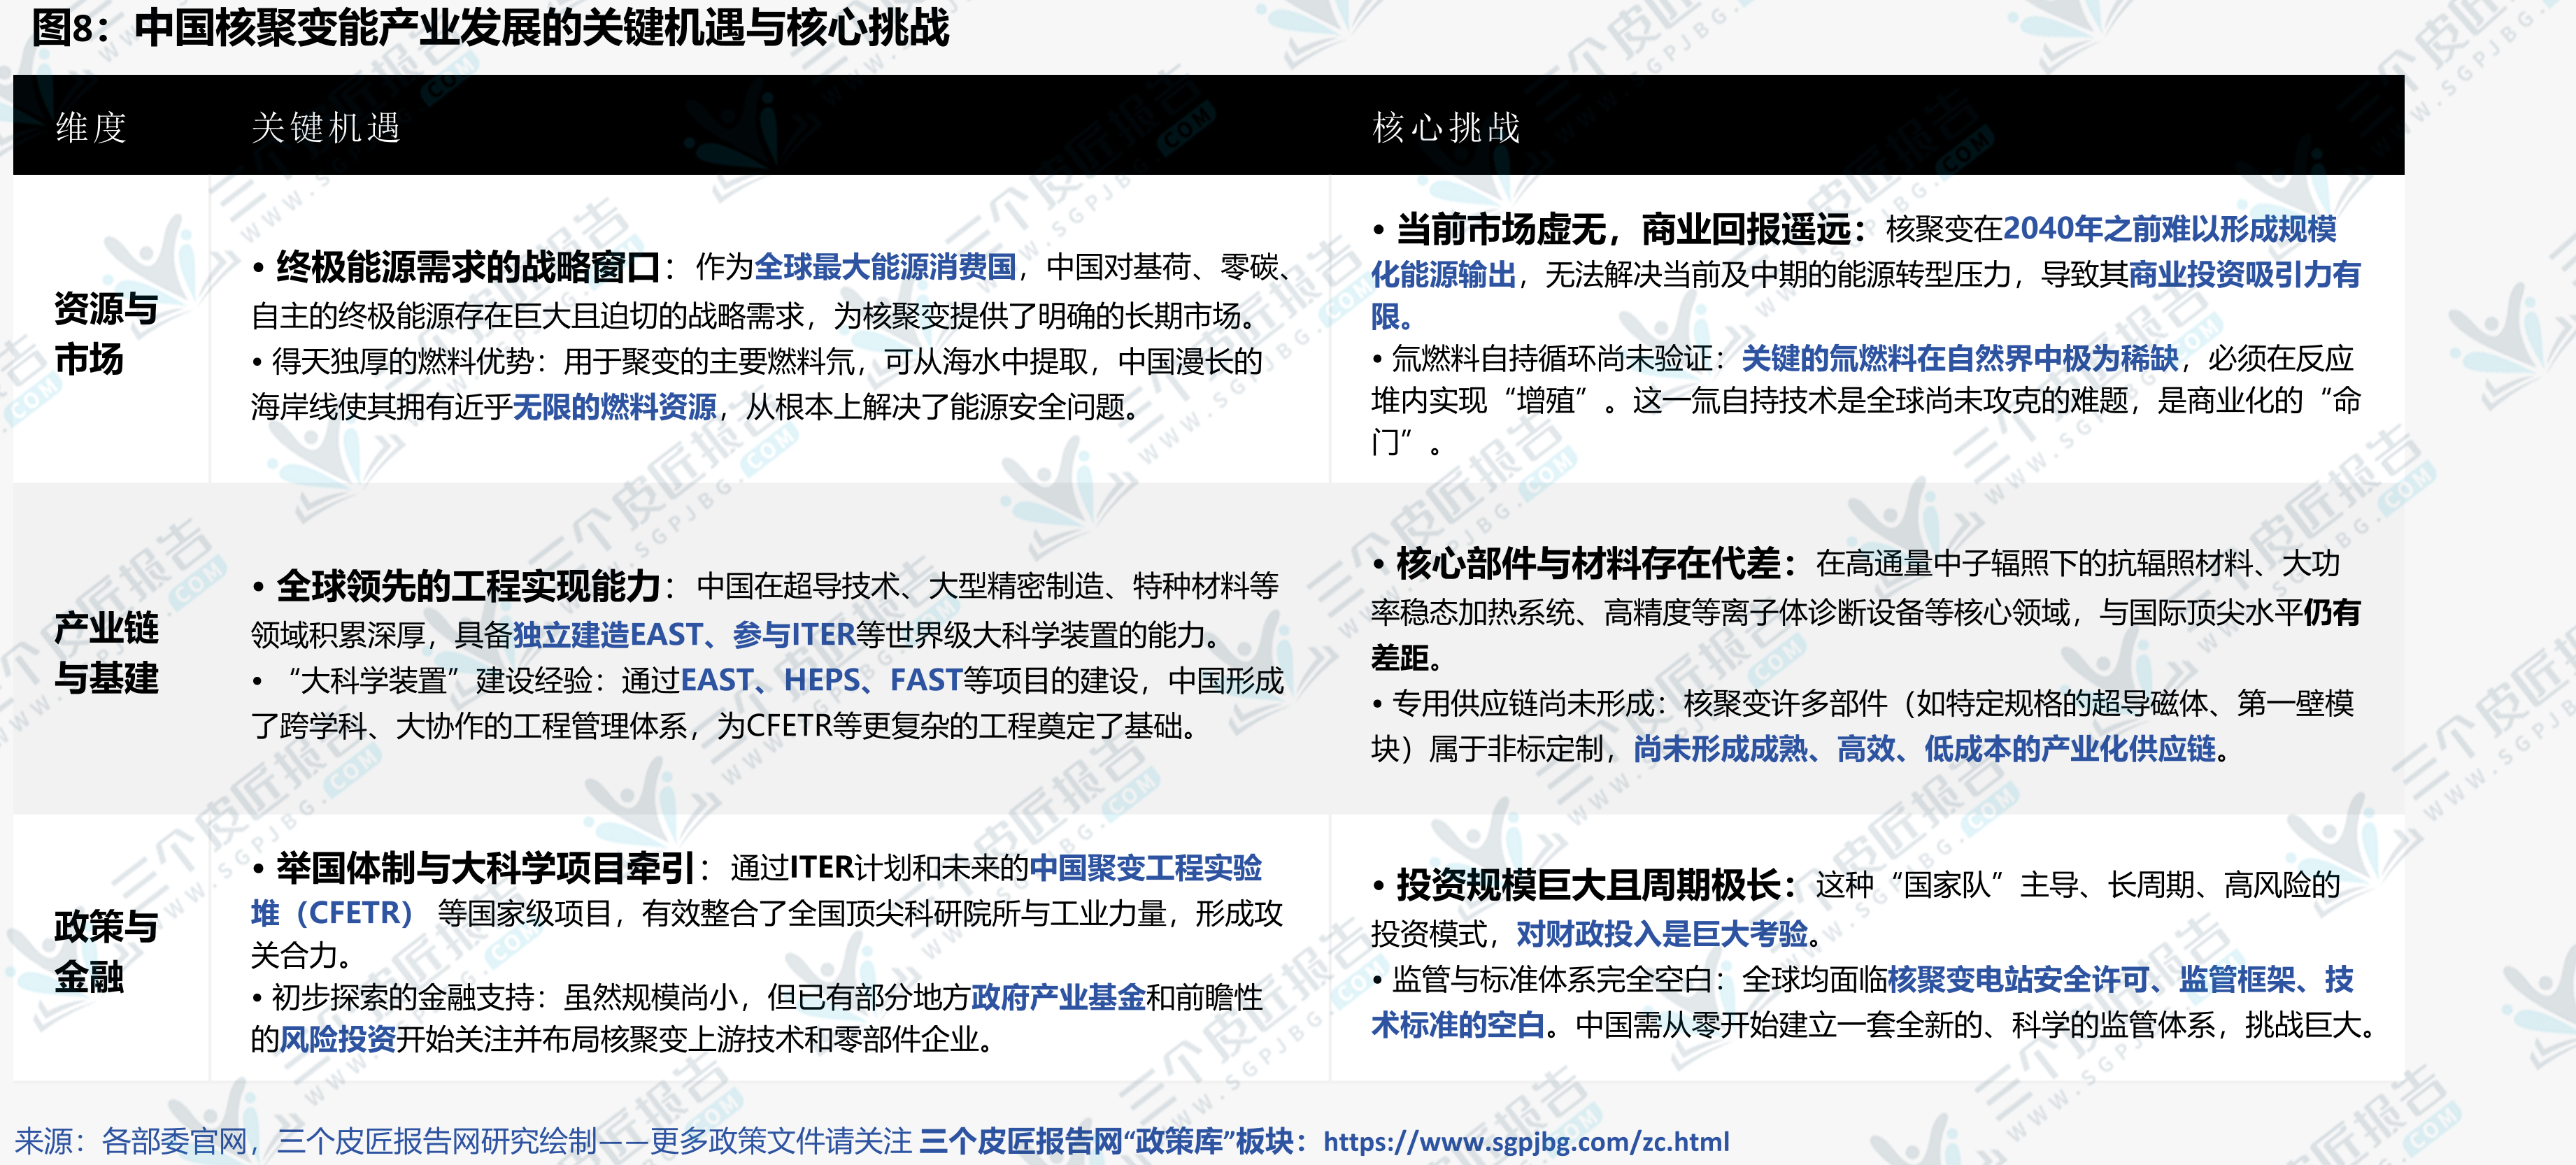Click the bold heading 终极能源需求的战略窗口
This screenshot has height=1165, width=2576.
[468, 268]
